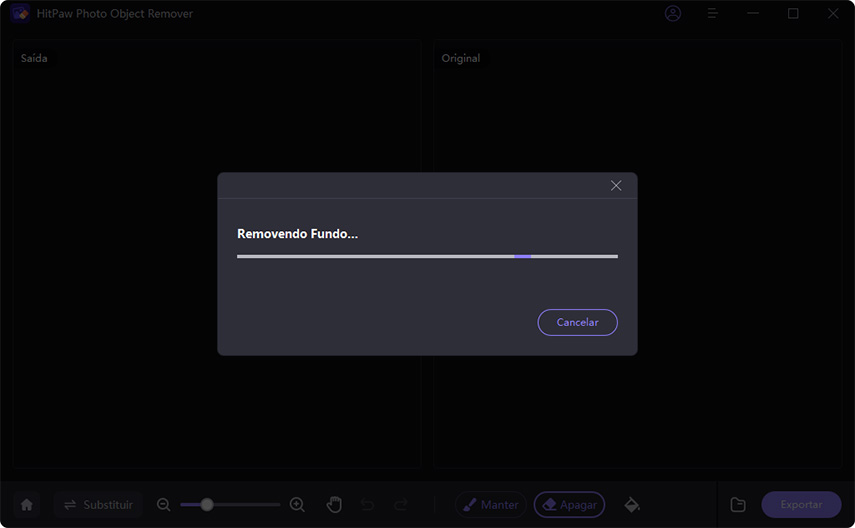Open the paint bucket background fill tool
The width and height of the screenshot is (855, 528).
coord(632,505)
